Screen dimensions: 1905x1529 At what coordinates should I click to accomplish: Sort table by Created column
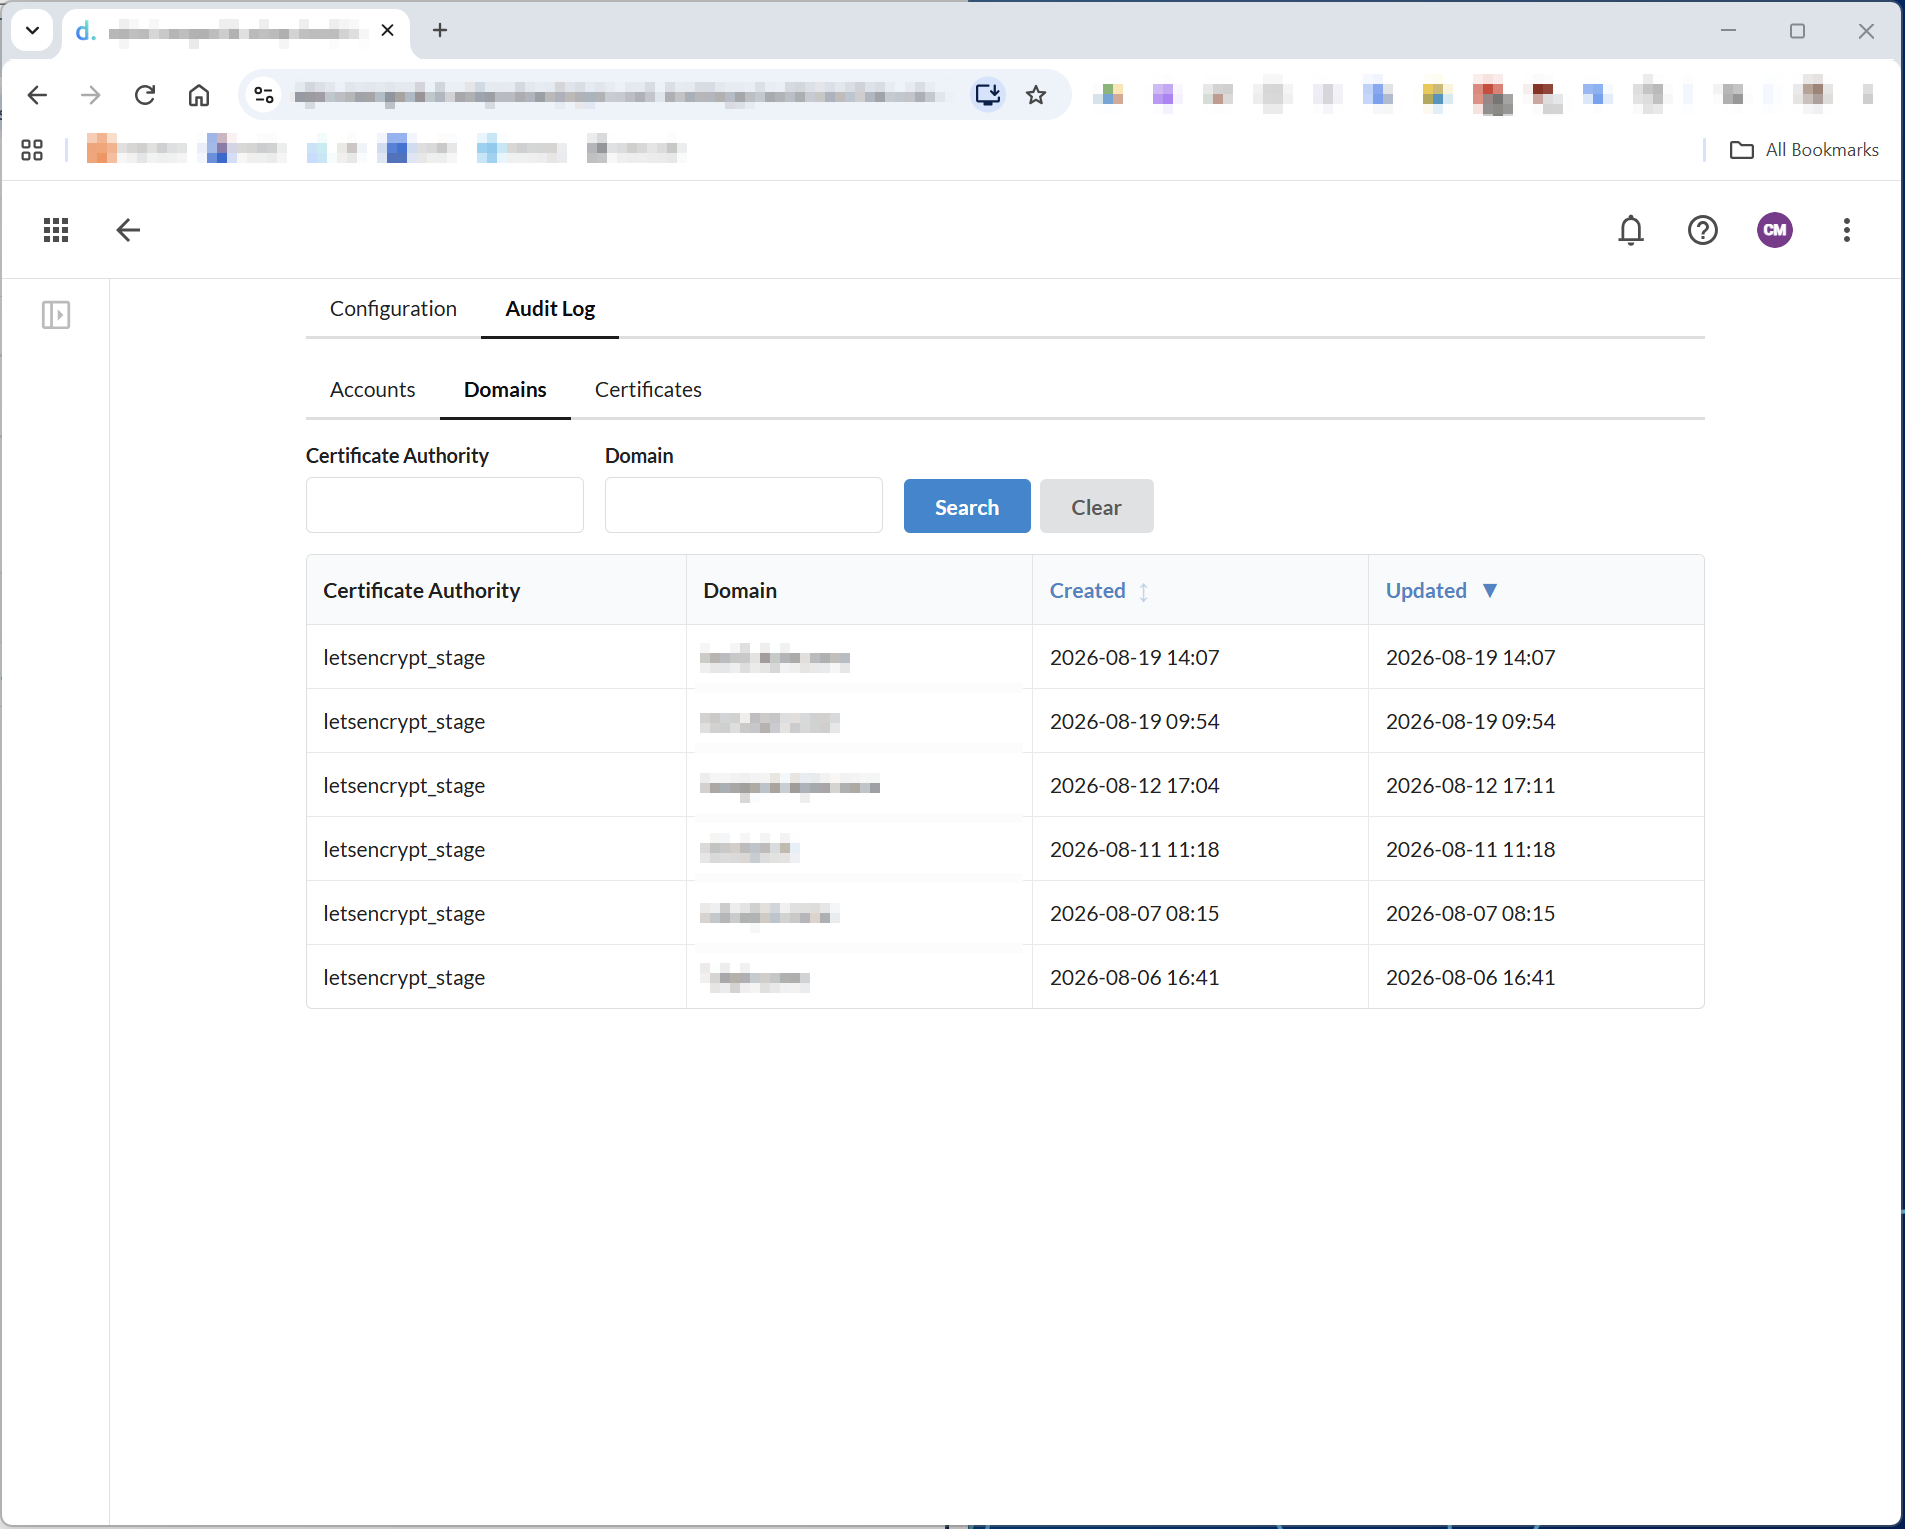click(1099, 591)
